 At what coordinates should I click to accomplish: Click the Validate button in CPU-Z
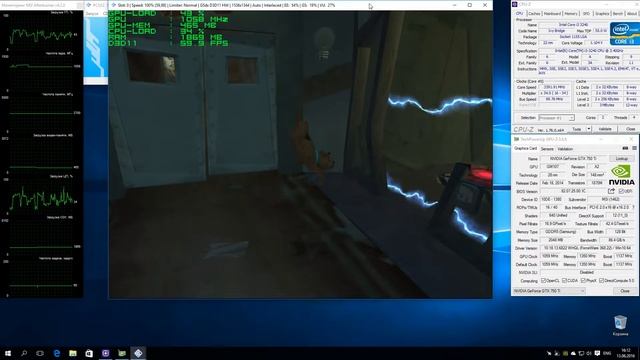coord(605,129)
